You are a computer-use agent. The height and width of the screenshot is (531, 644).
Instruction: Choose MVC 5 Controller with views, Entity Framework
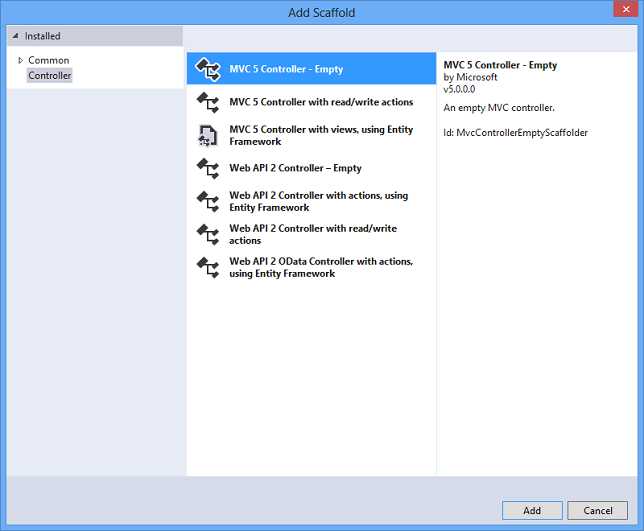(x=311, y=135)
